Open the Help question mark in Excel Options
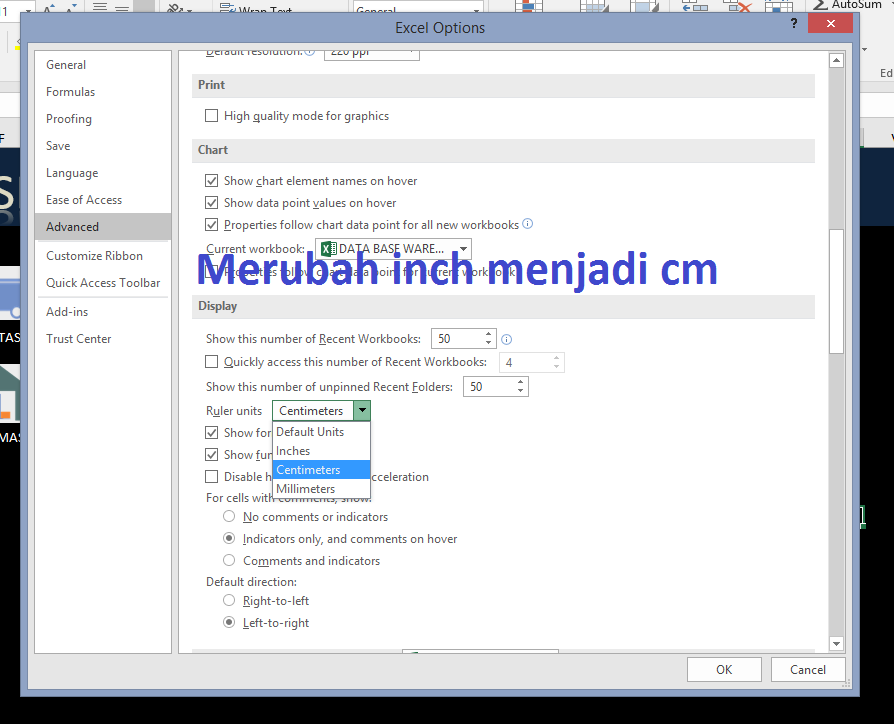Viewport: 894px width, 724px height. [794, 23]
